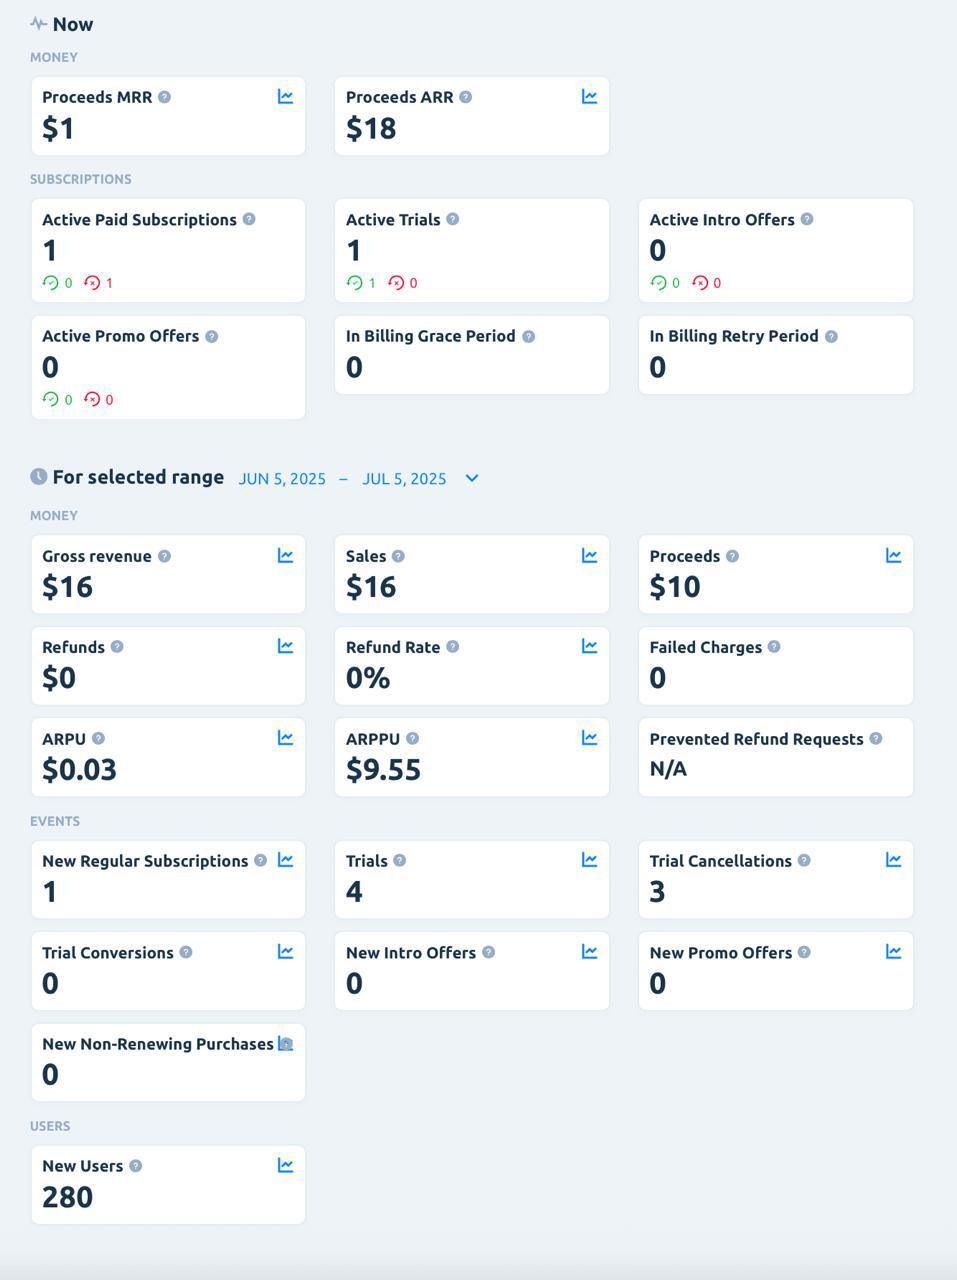Click the Gross revenue chart icon

[285, 556]
